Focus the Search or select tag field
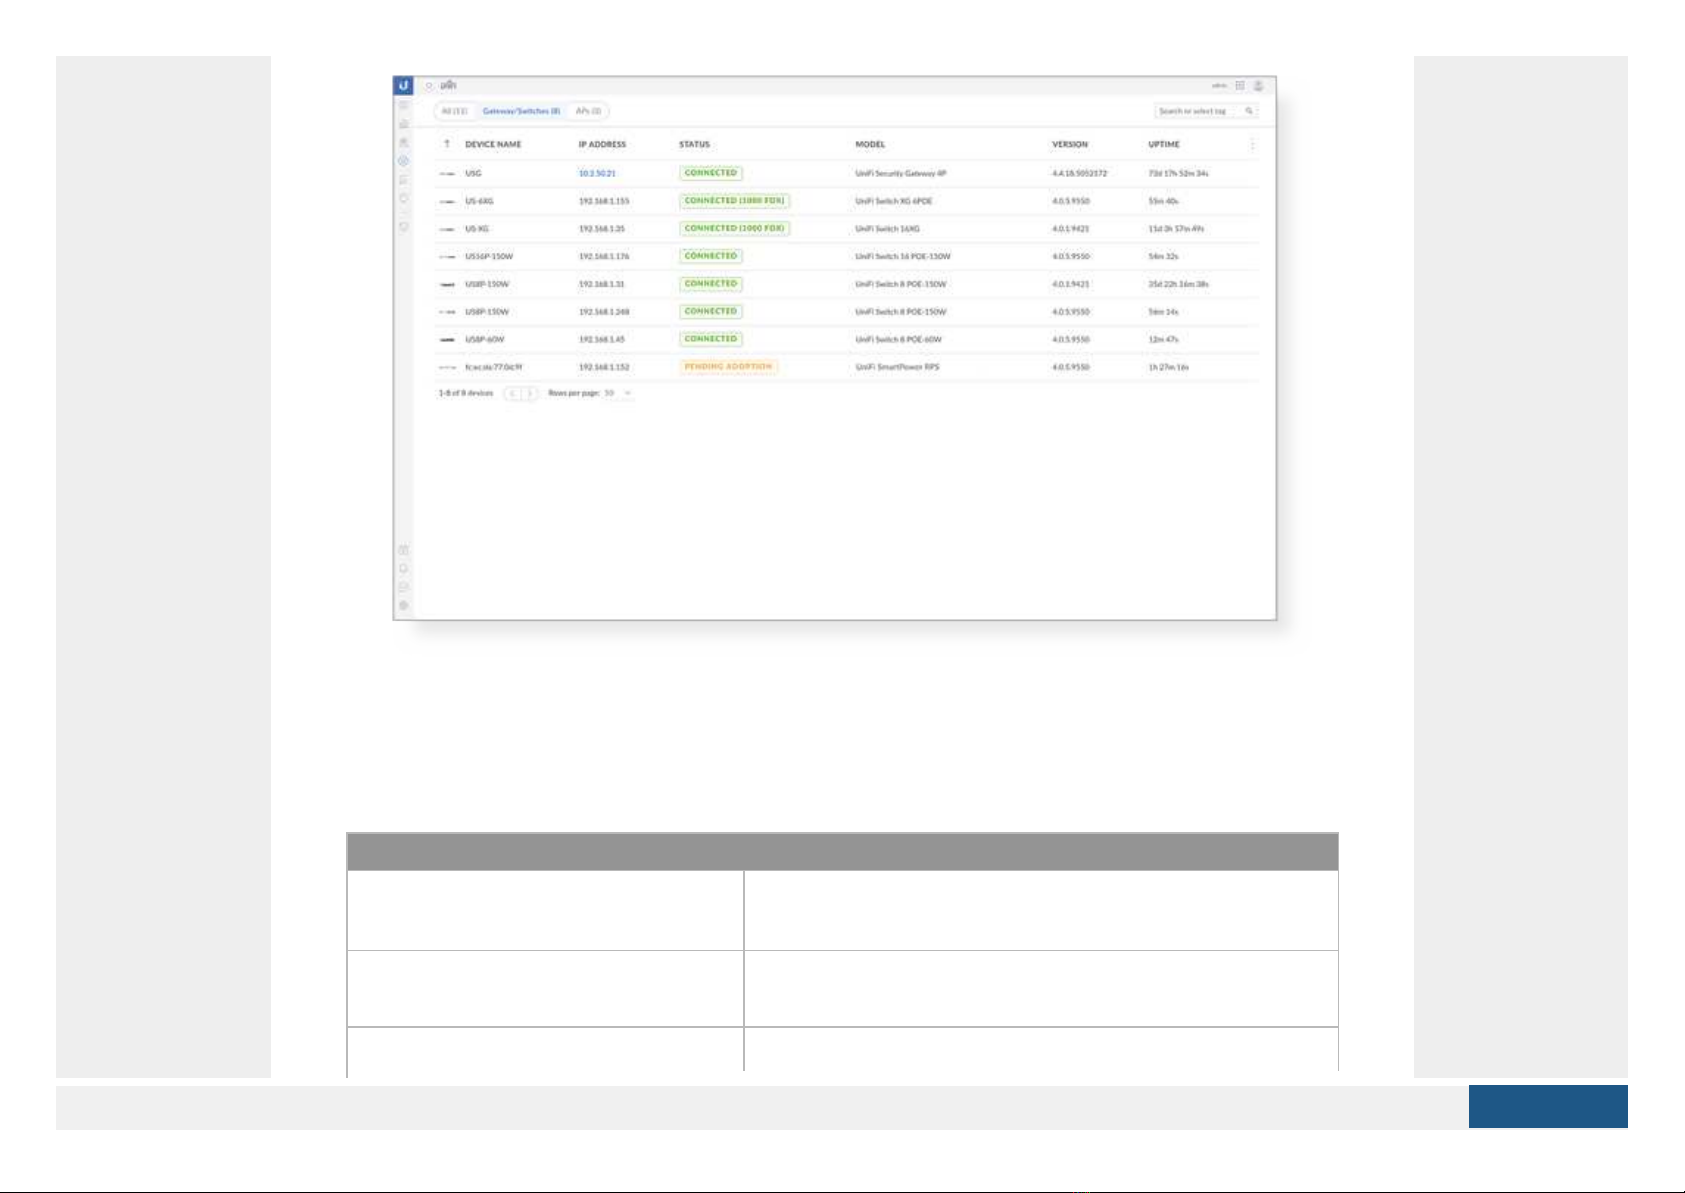 point(1205,111)
